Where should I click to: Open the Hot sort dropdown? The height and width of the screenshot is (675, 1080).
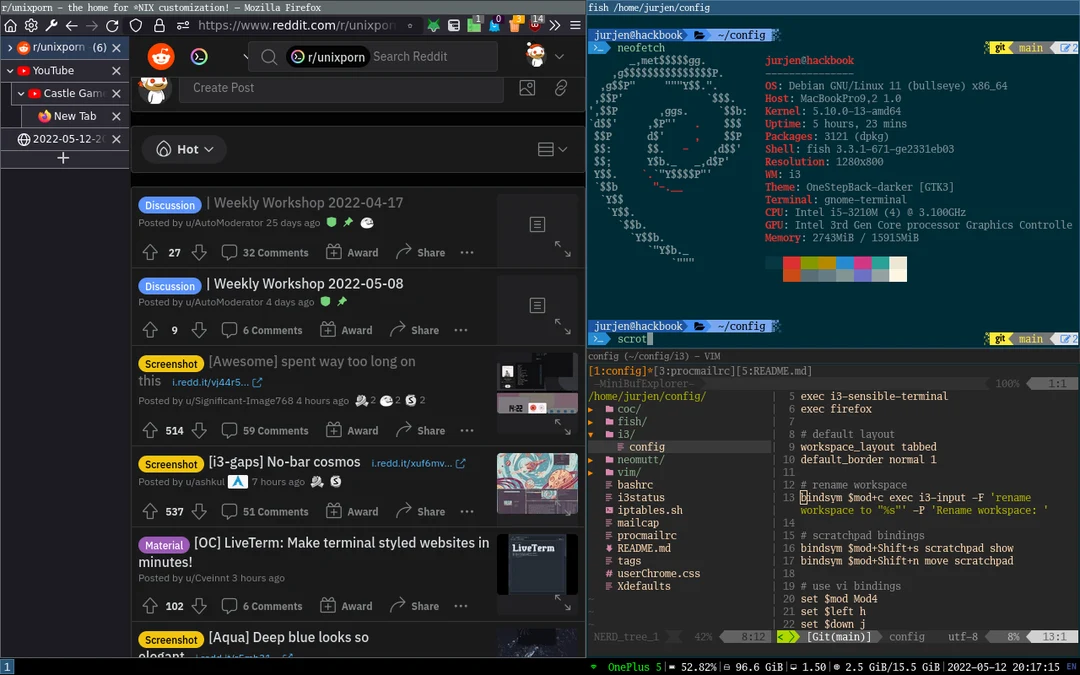click(x=184, y=149)
